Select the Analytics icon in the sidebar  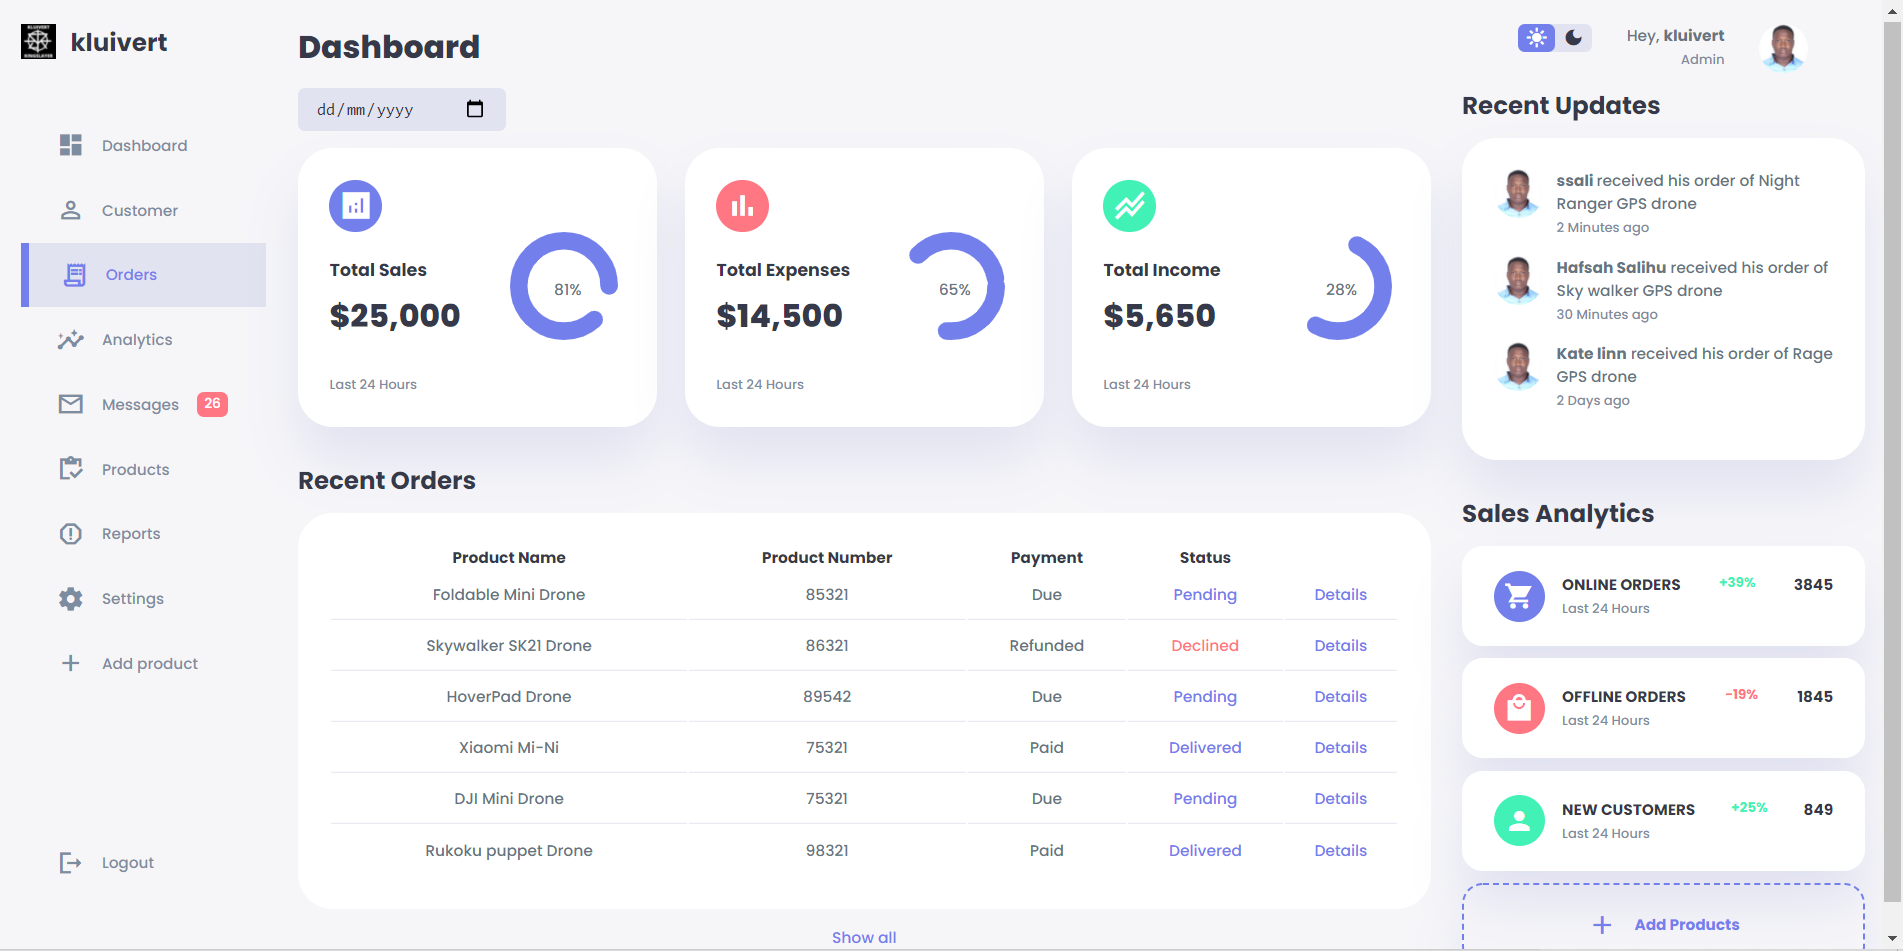point(70,339)
